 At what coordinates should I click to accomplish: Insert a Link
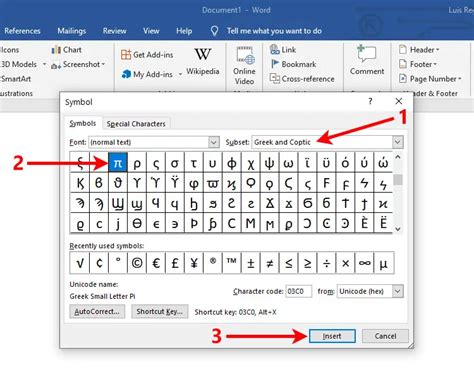point(283,50)
